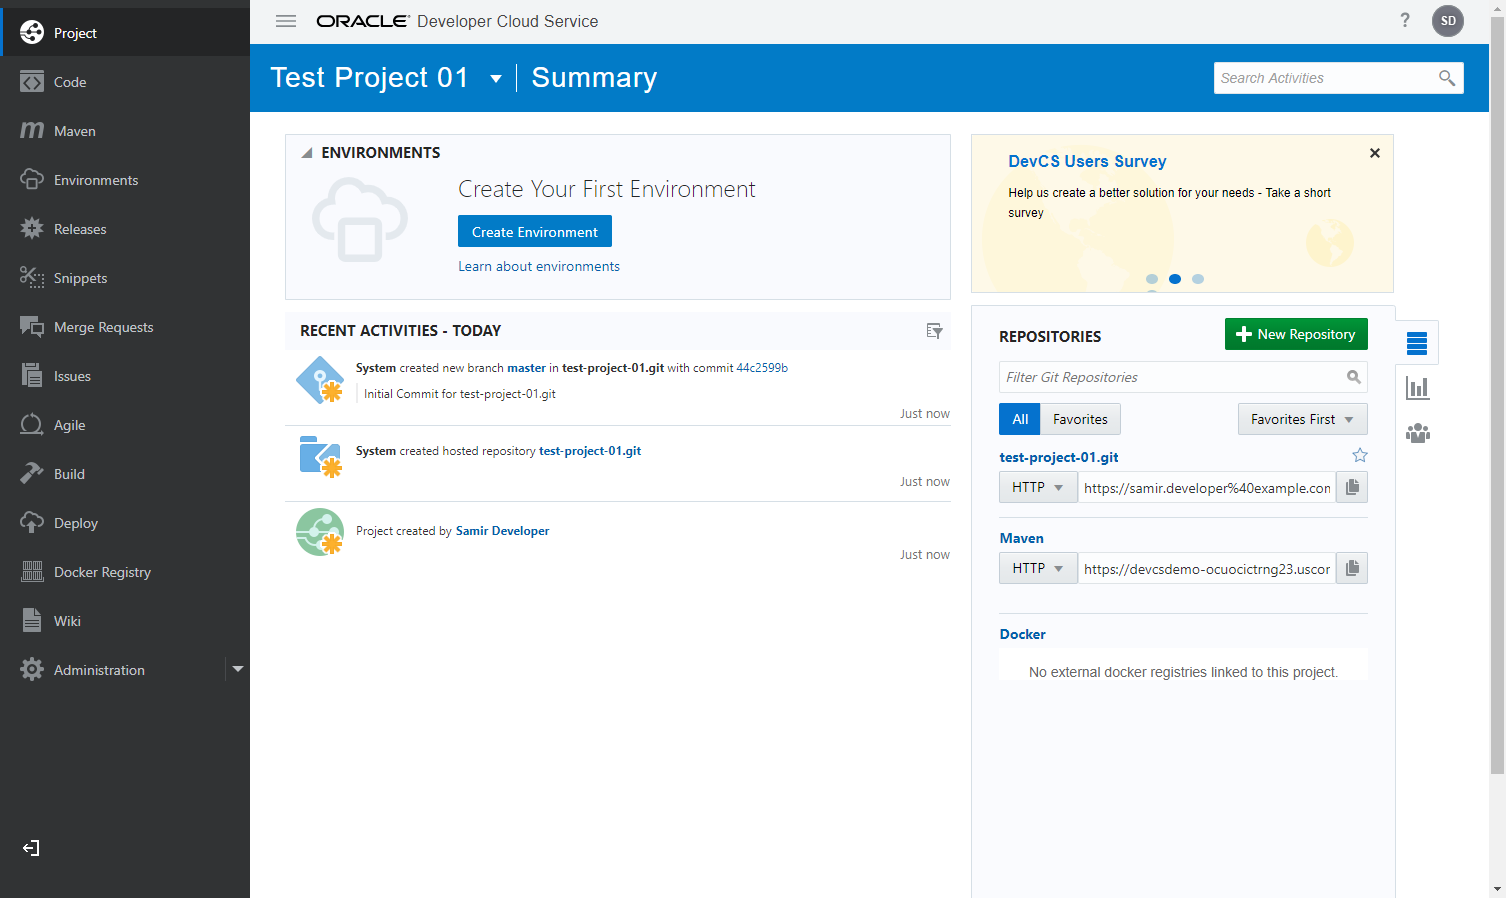1506x898 pixels.
Task: Click the Deploy cloud icon
Action: (32, 523)
